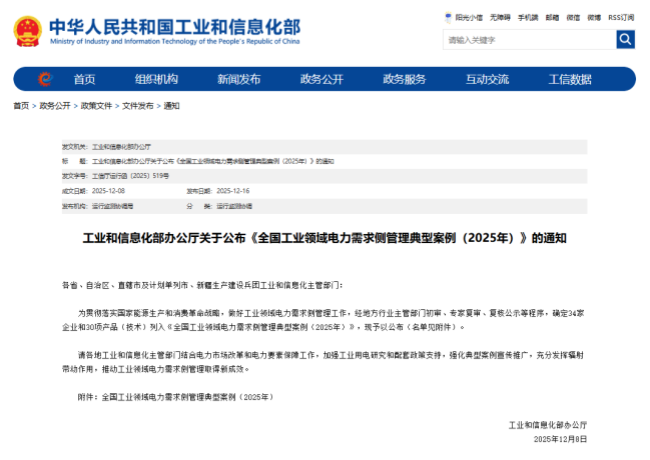Click the 阳光小信 mascot icon
650x460 pixels.
coord(448,17)
